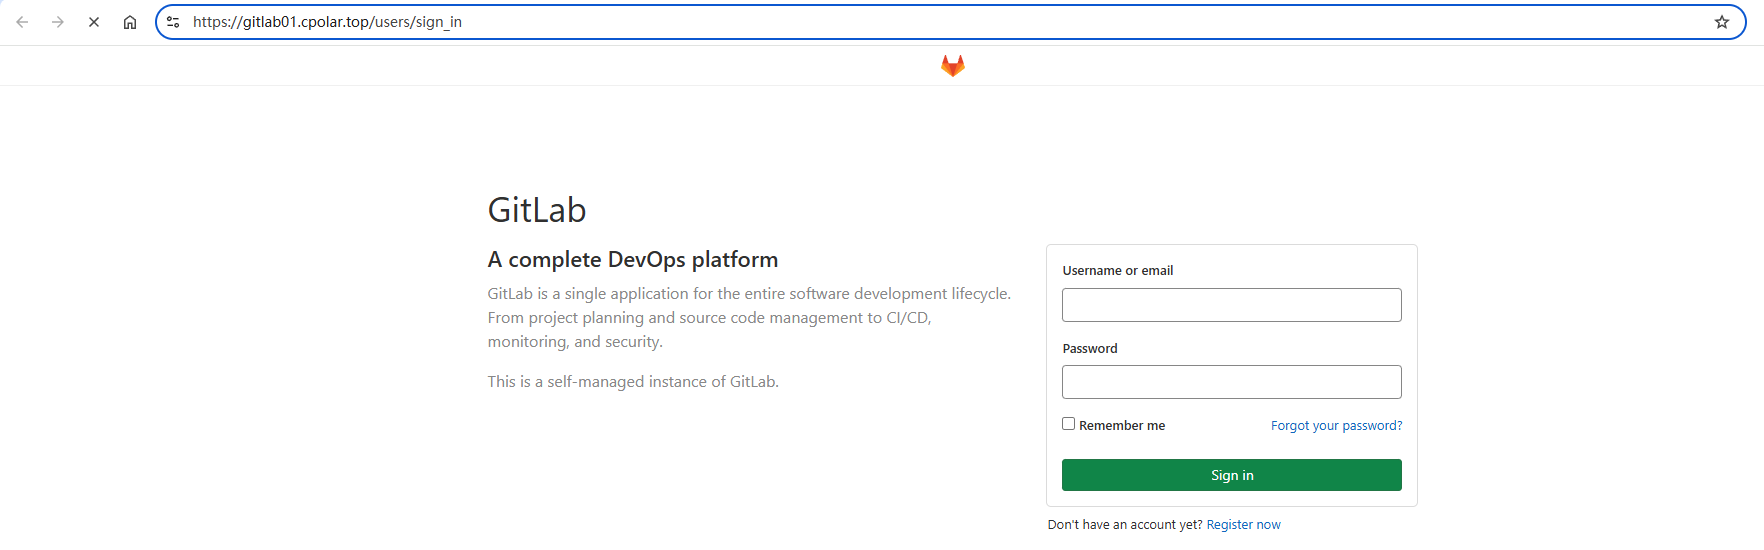Click the "Username or email" field label

[x=1118, y=271]
